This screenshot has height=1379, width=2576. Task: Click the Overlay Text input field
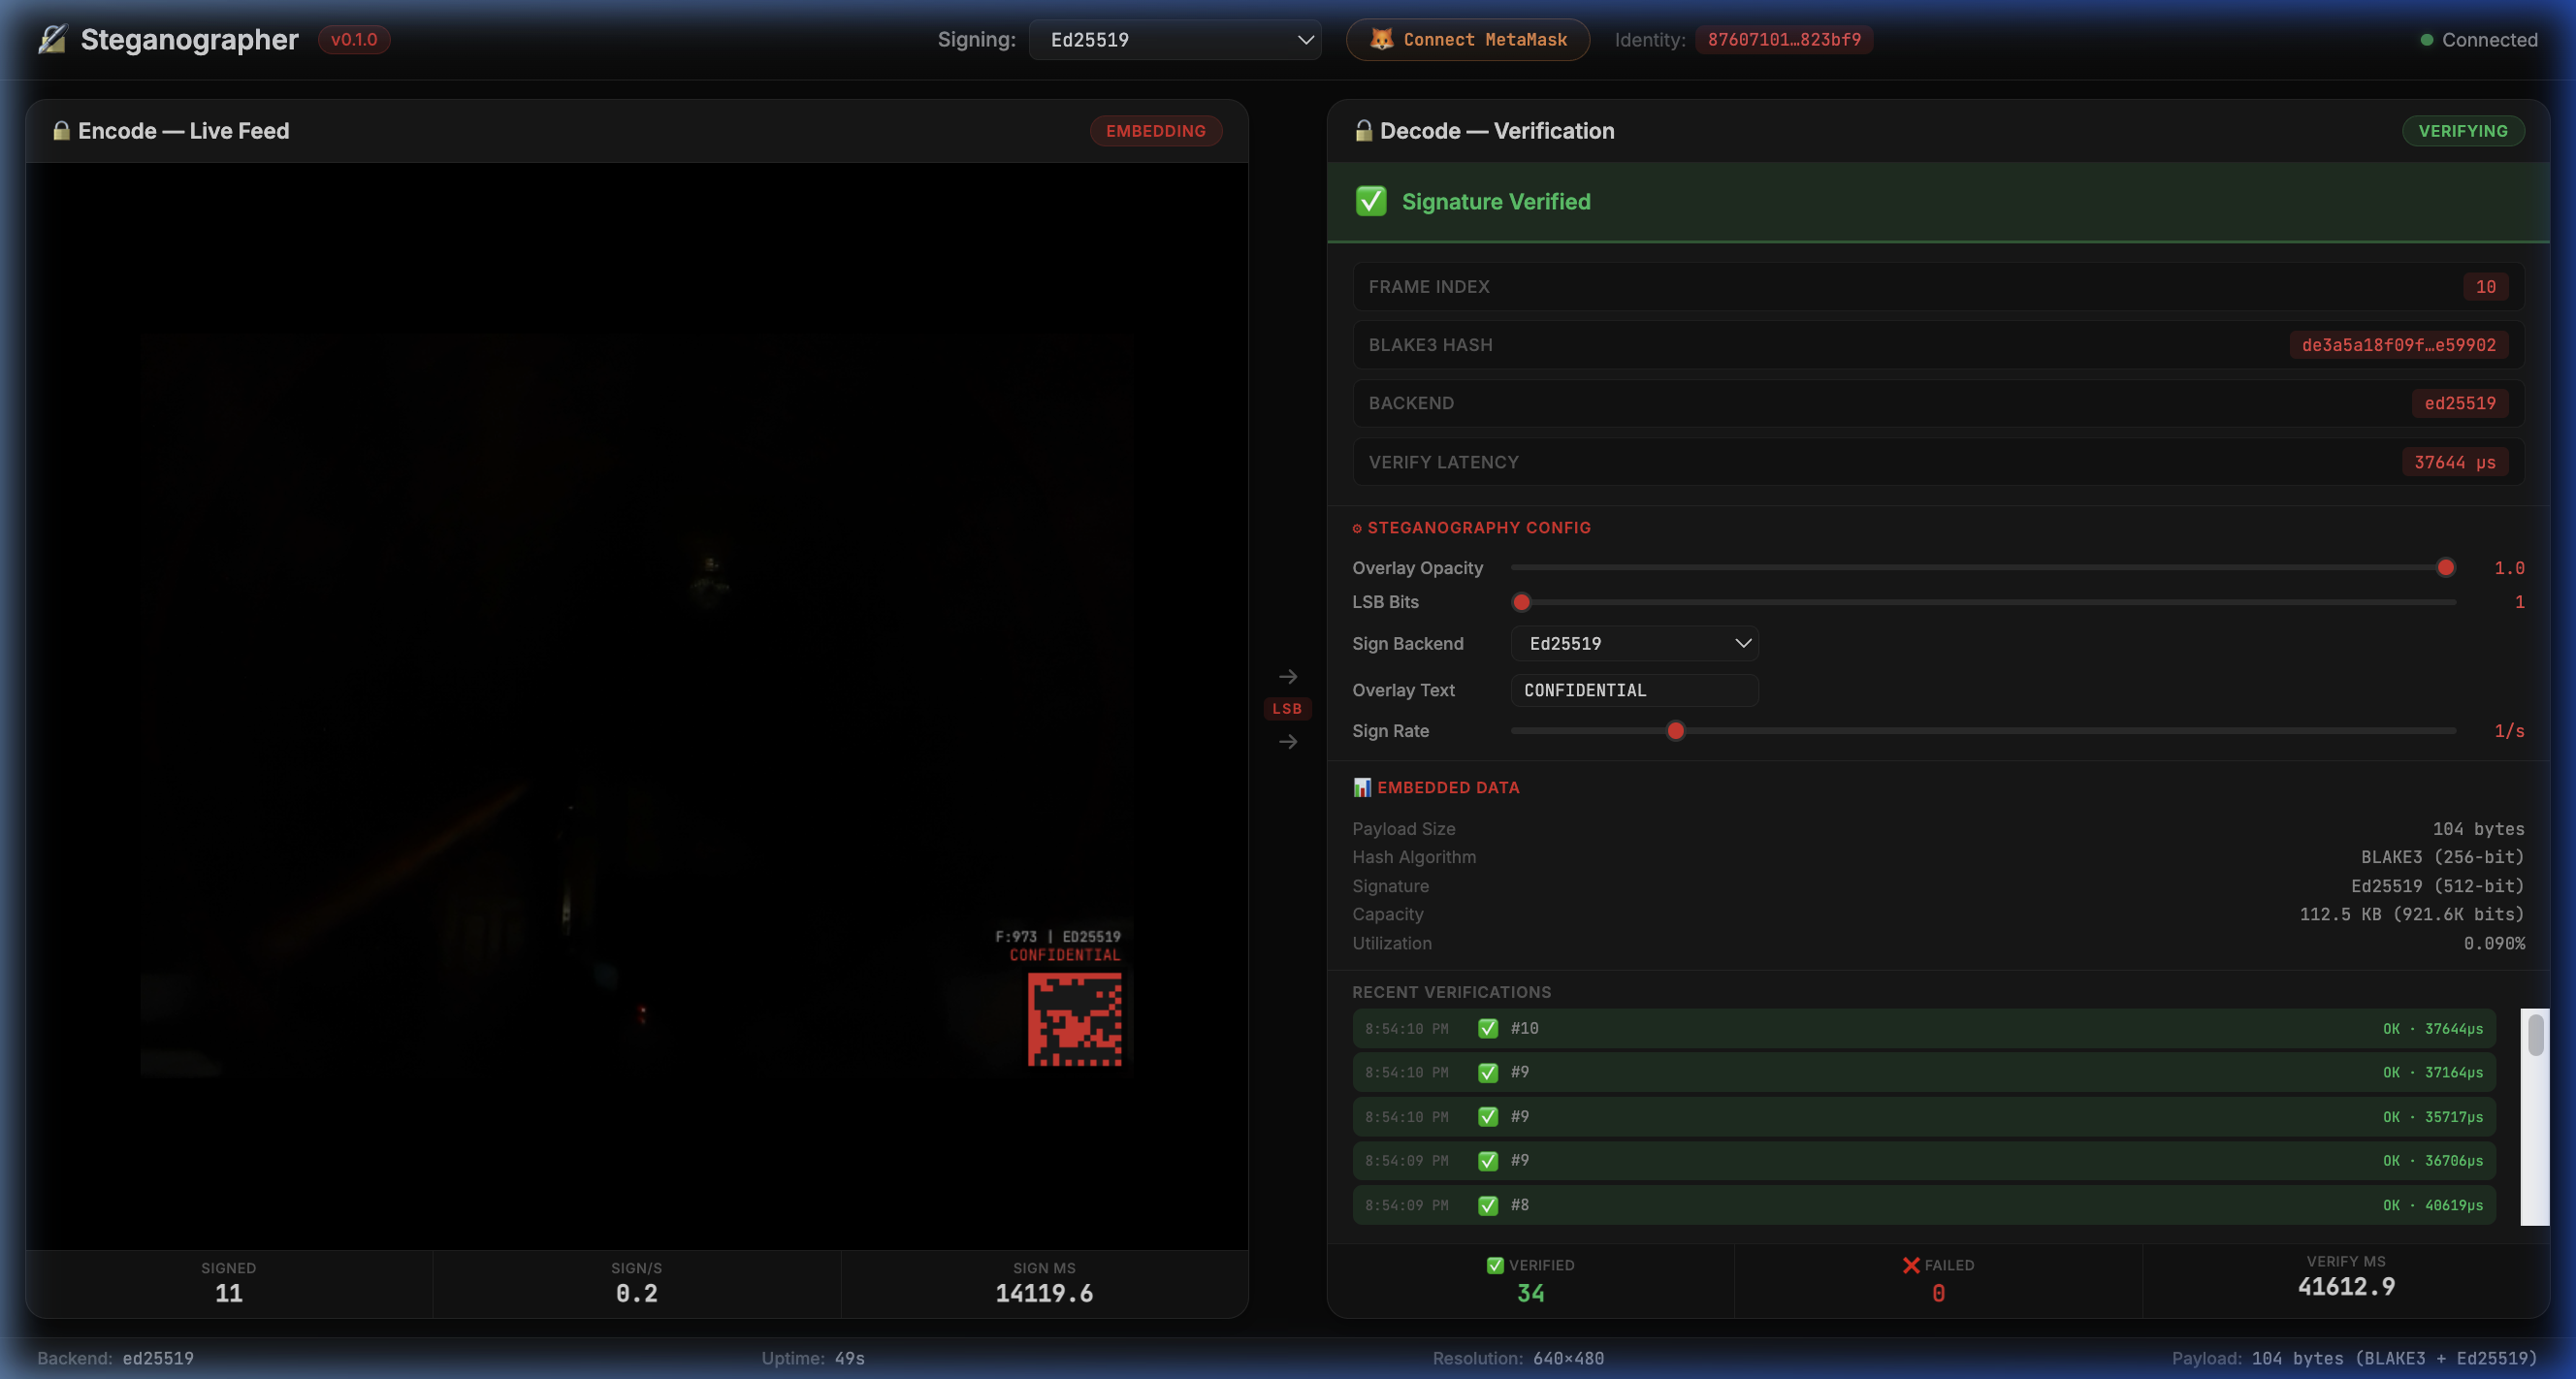click(1635, 691)
